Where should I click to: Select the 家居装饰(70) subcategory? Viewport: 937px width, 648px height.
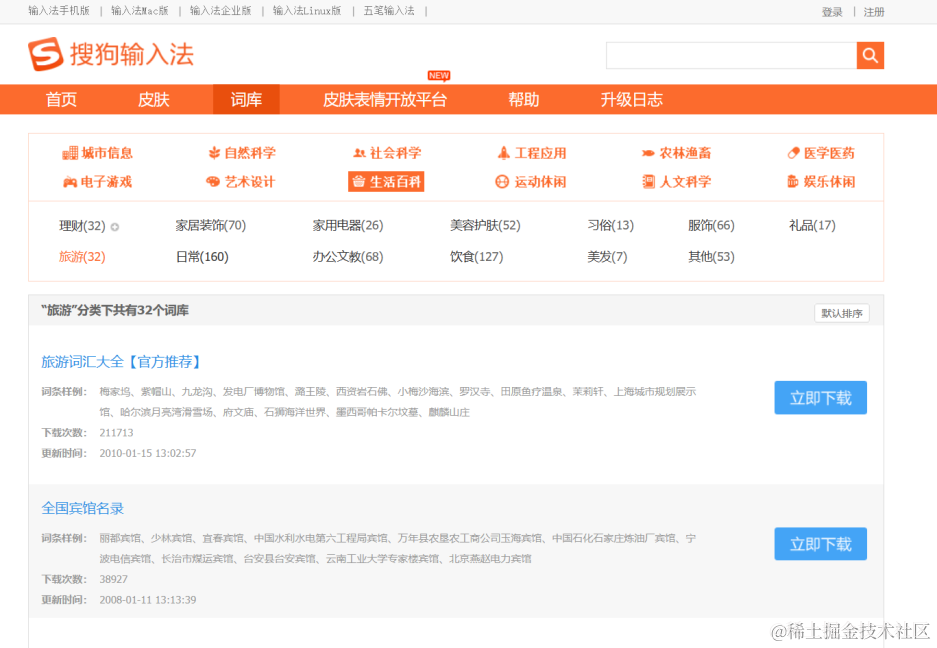[x=210, y=225]
